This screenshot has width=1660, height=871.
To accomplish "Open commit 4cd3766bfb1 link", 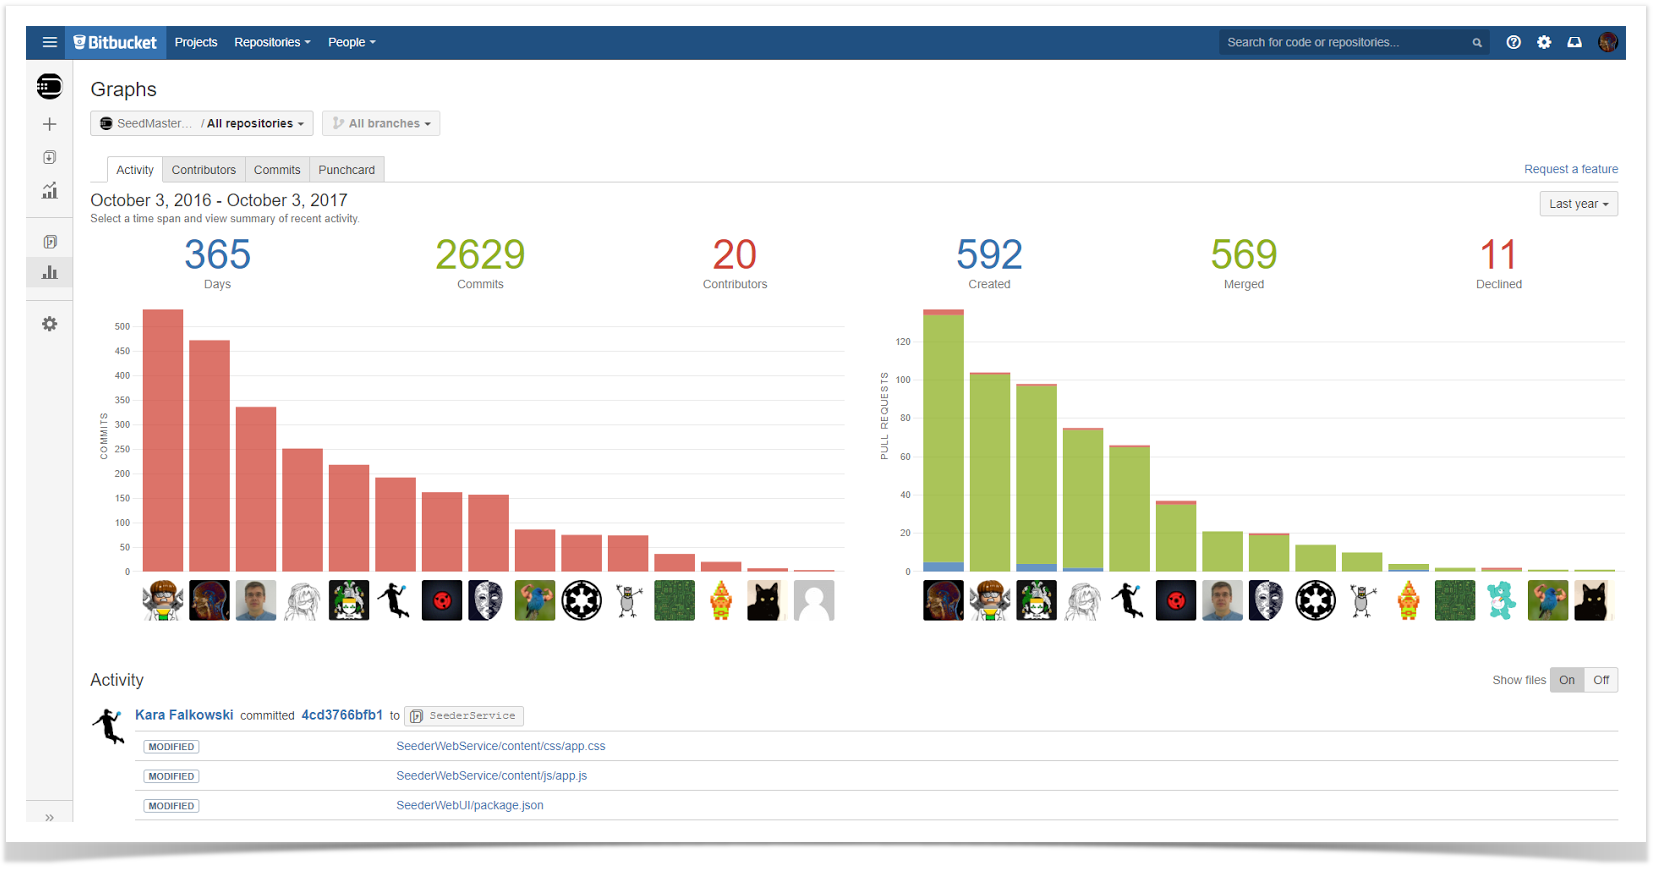I will tap(342, 715).
